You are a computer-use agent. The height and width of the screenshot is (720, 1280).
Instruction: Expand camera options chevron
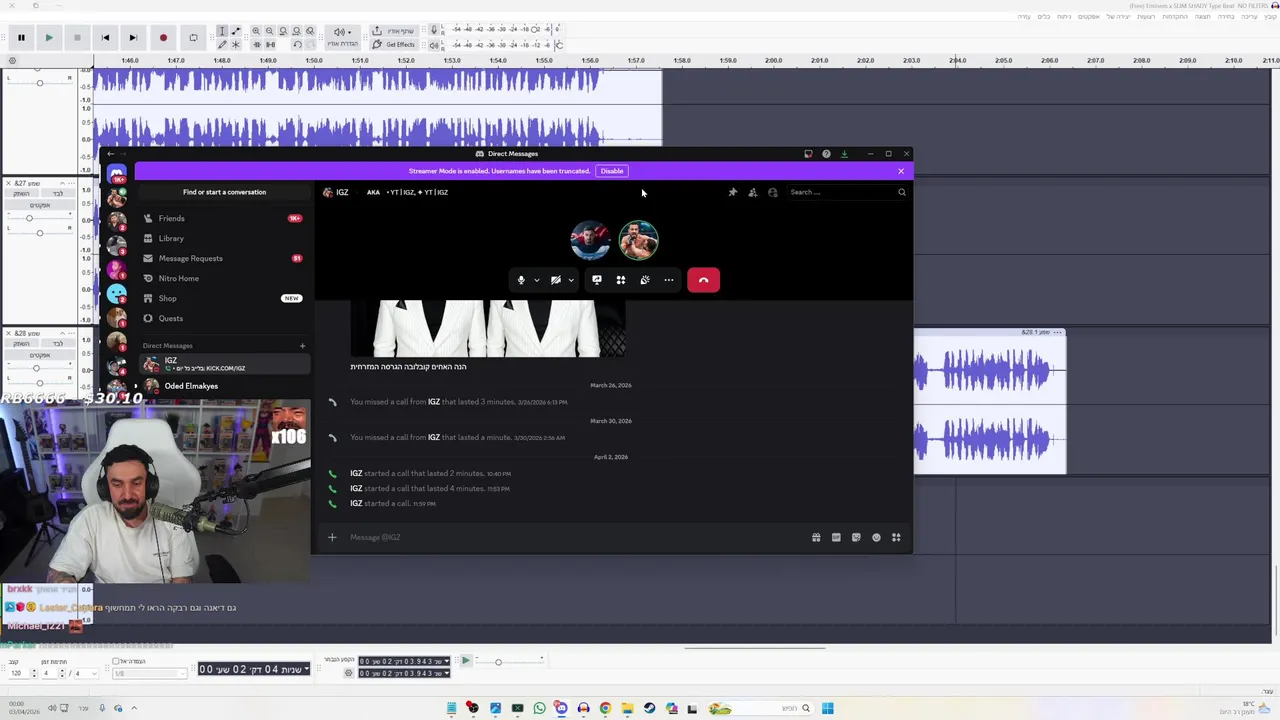click(x=571, y=280)
